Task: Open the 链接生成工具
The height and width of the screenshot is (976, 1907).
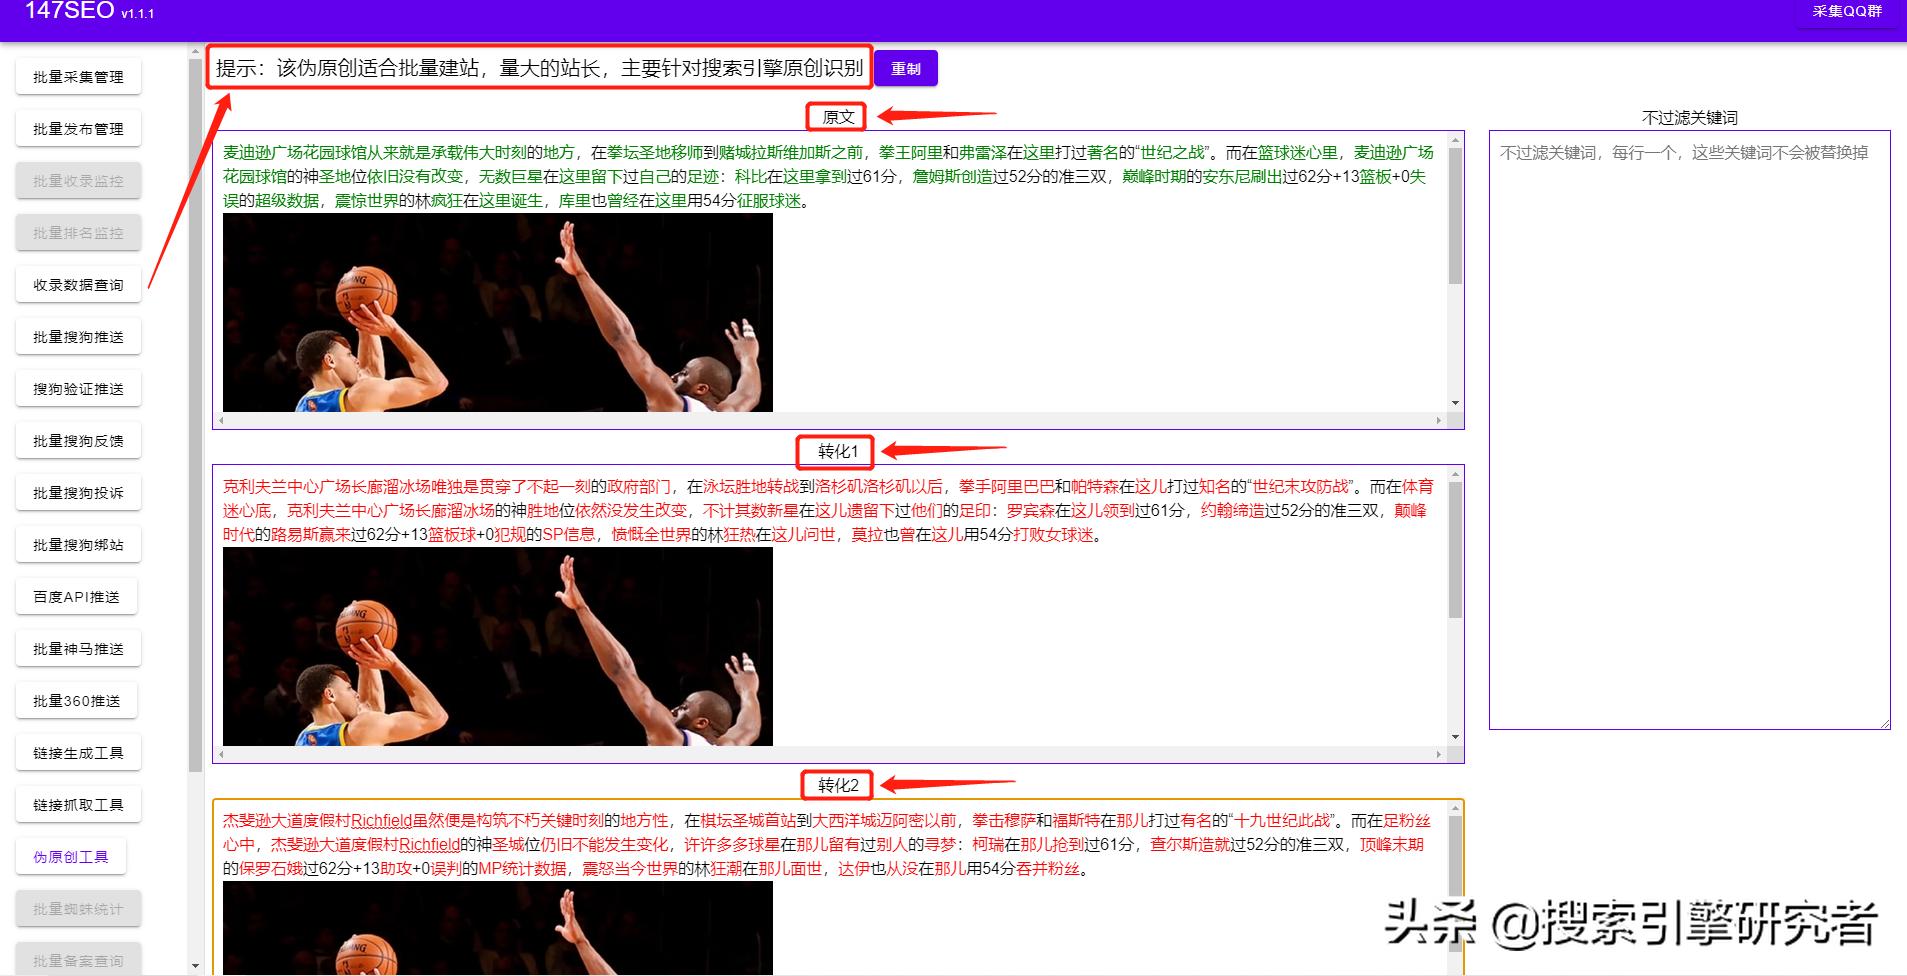Action: click(77, 751)
